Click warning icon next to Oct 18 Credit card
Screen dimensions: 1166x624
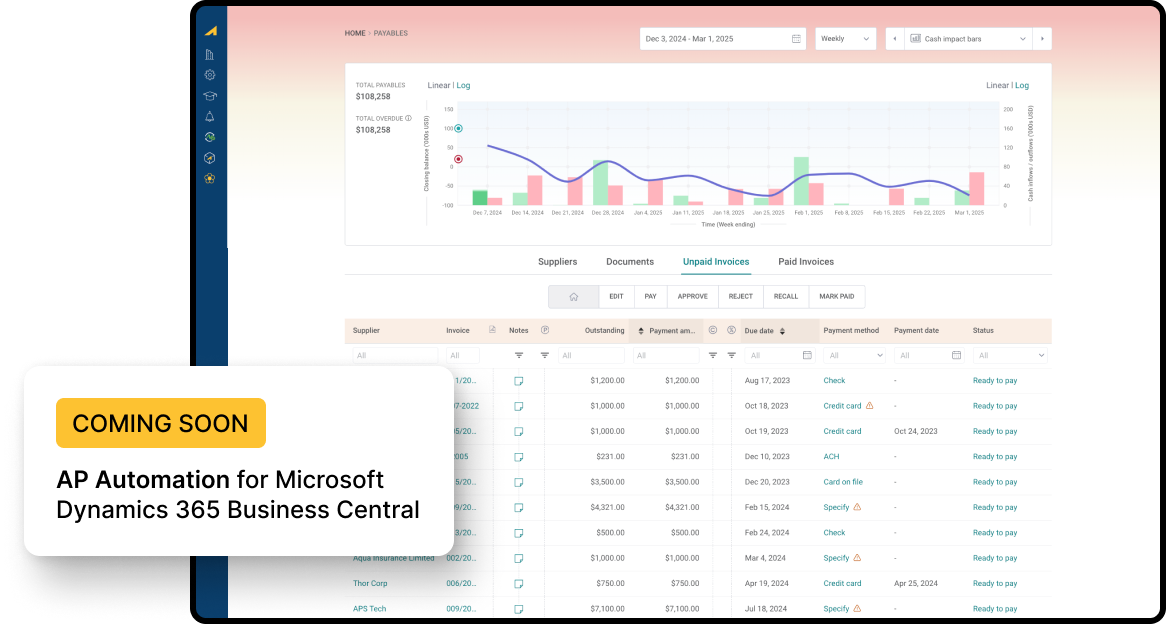[869, 406]
